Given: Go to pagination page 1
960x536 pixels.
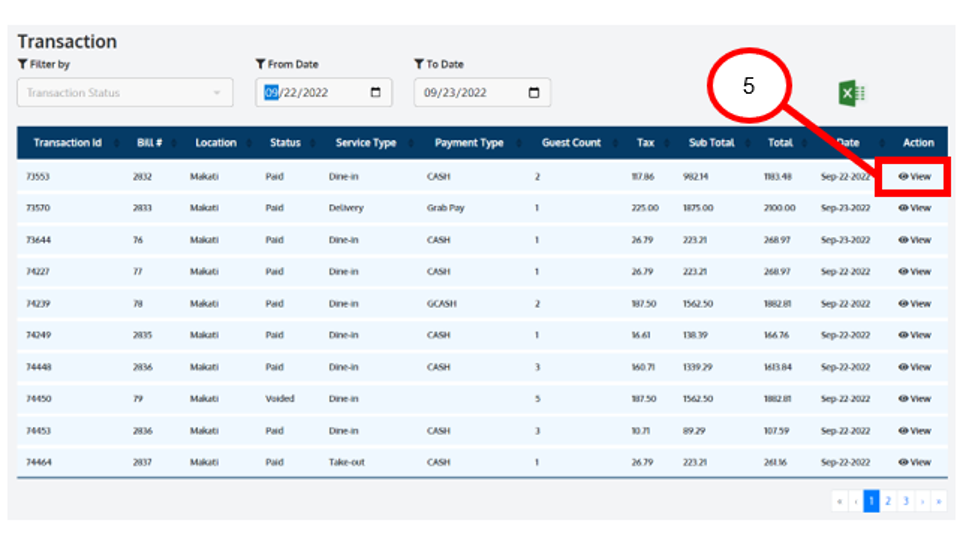Looking at the screenshot, I should (x=871, y=501).
